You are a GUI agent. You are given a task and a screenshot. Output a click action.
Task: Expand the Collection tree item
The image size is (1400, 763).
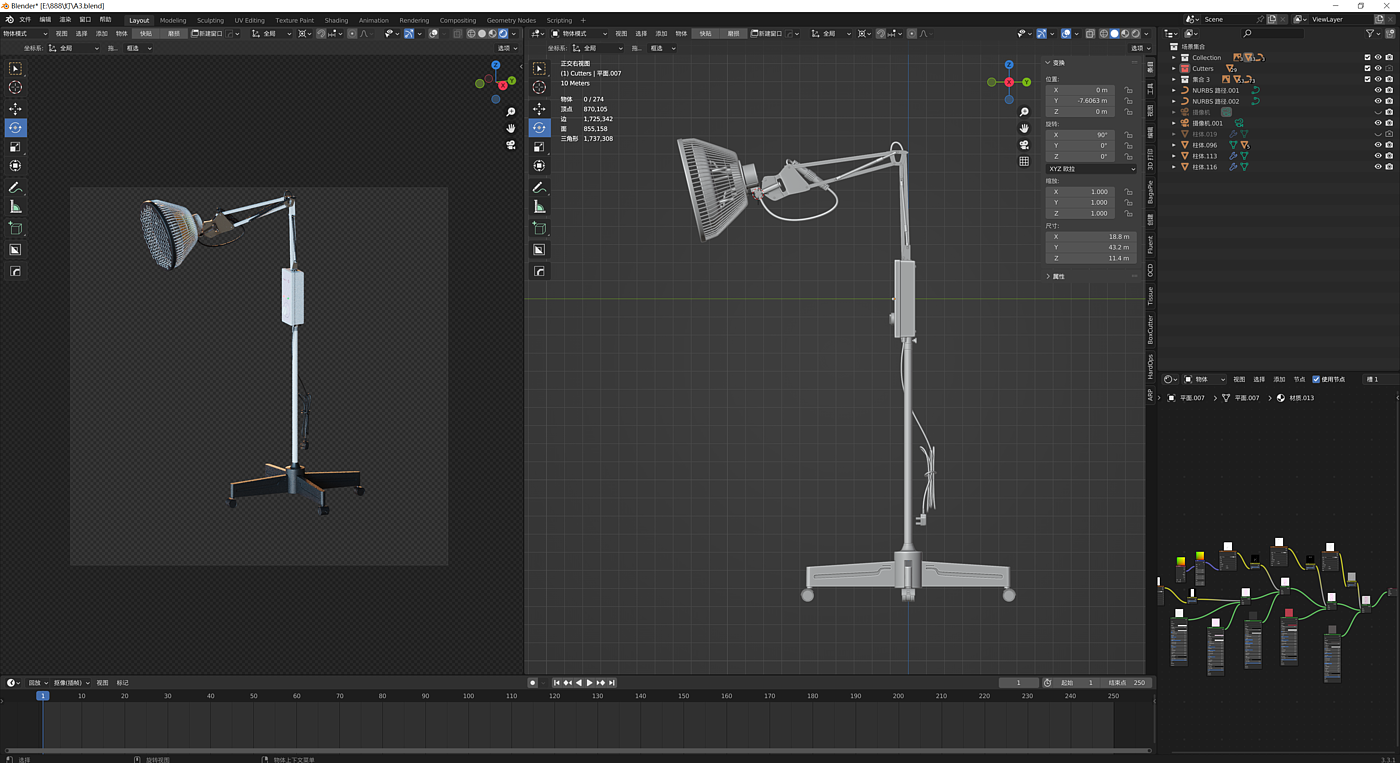(x=1174, y=58)
